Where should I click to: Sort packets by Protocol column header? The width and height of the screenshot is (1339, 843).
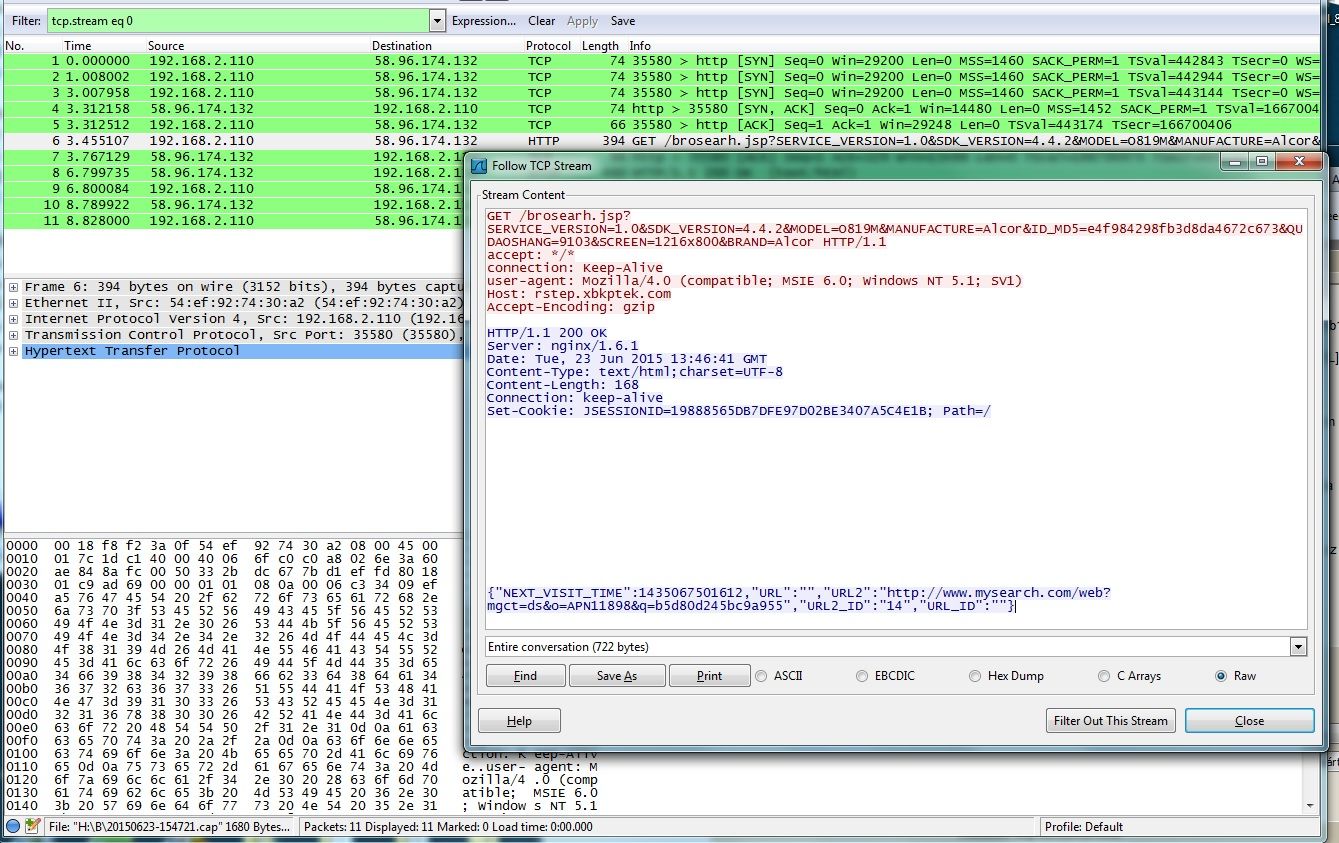pyautogui.click(x=548, y=46)
